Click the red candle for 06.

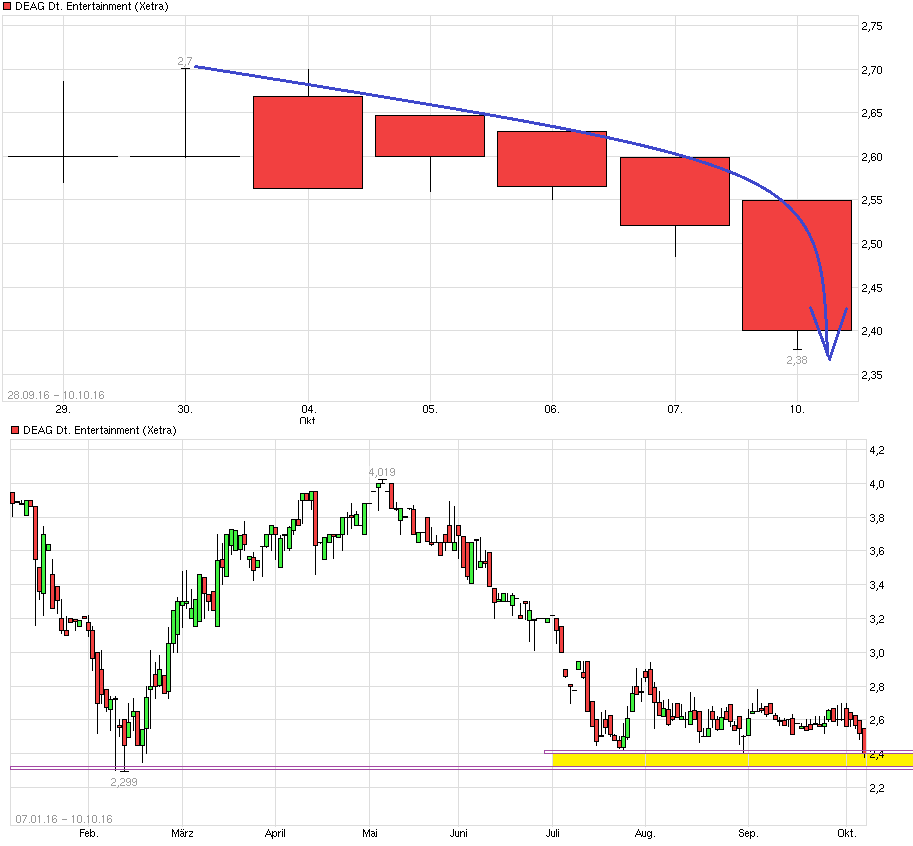(552, 159)
